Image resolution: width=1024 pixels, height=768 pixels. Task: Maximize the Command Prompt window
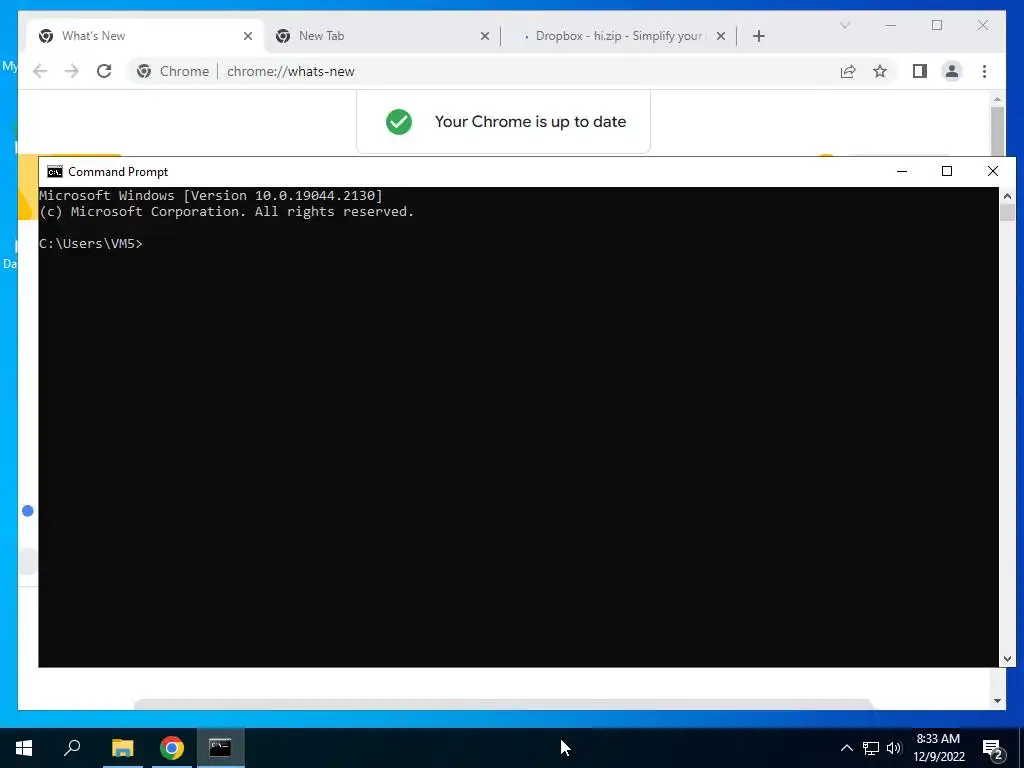pos(947,171)
